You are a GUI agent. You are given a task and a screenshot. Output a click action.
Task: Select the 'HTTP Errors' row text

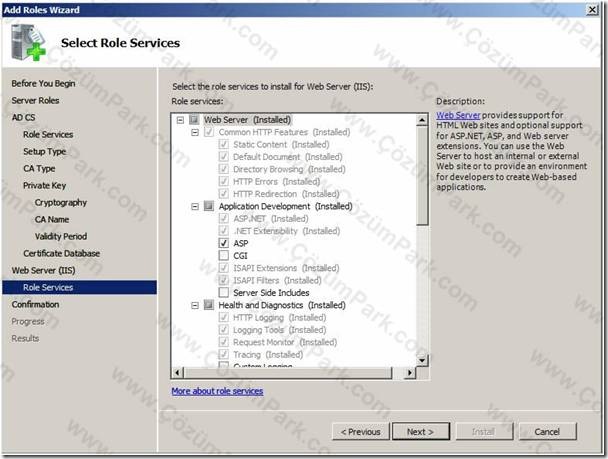(276, 182)
